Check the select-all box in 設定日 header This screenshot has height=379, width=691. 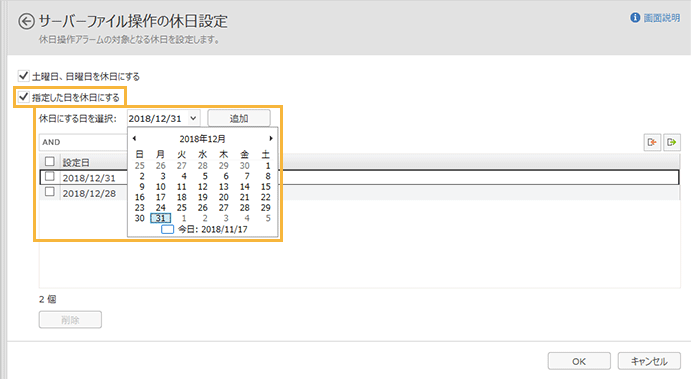point(50,161)
